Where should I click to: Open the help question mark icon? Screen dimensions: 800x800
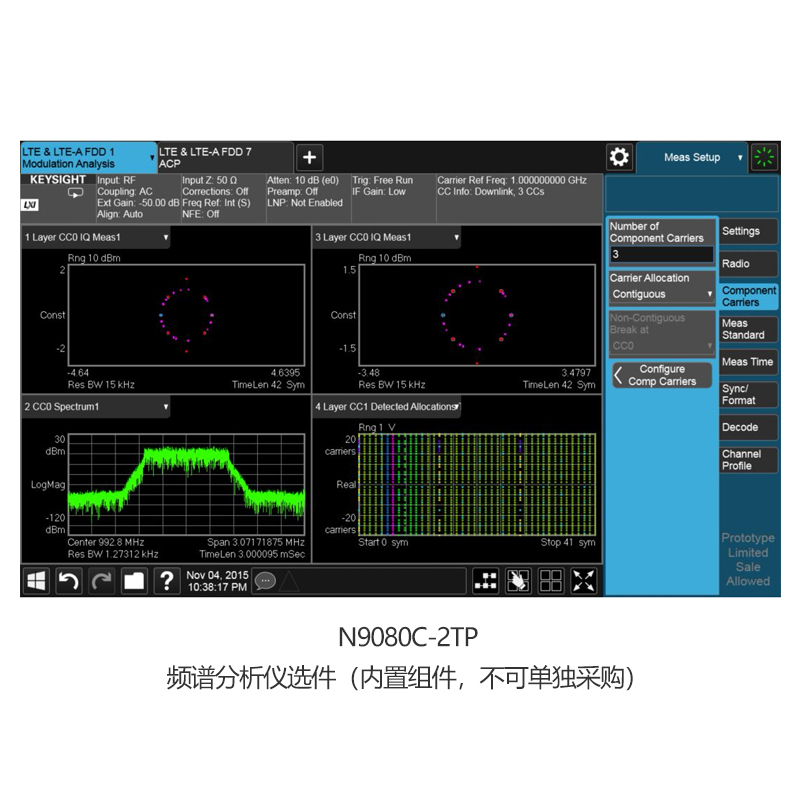(x=166, y=581)
